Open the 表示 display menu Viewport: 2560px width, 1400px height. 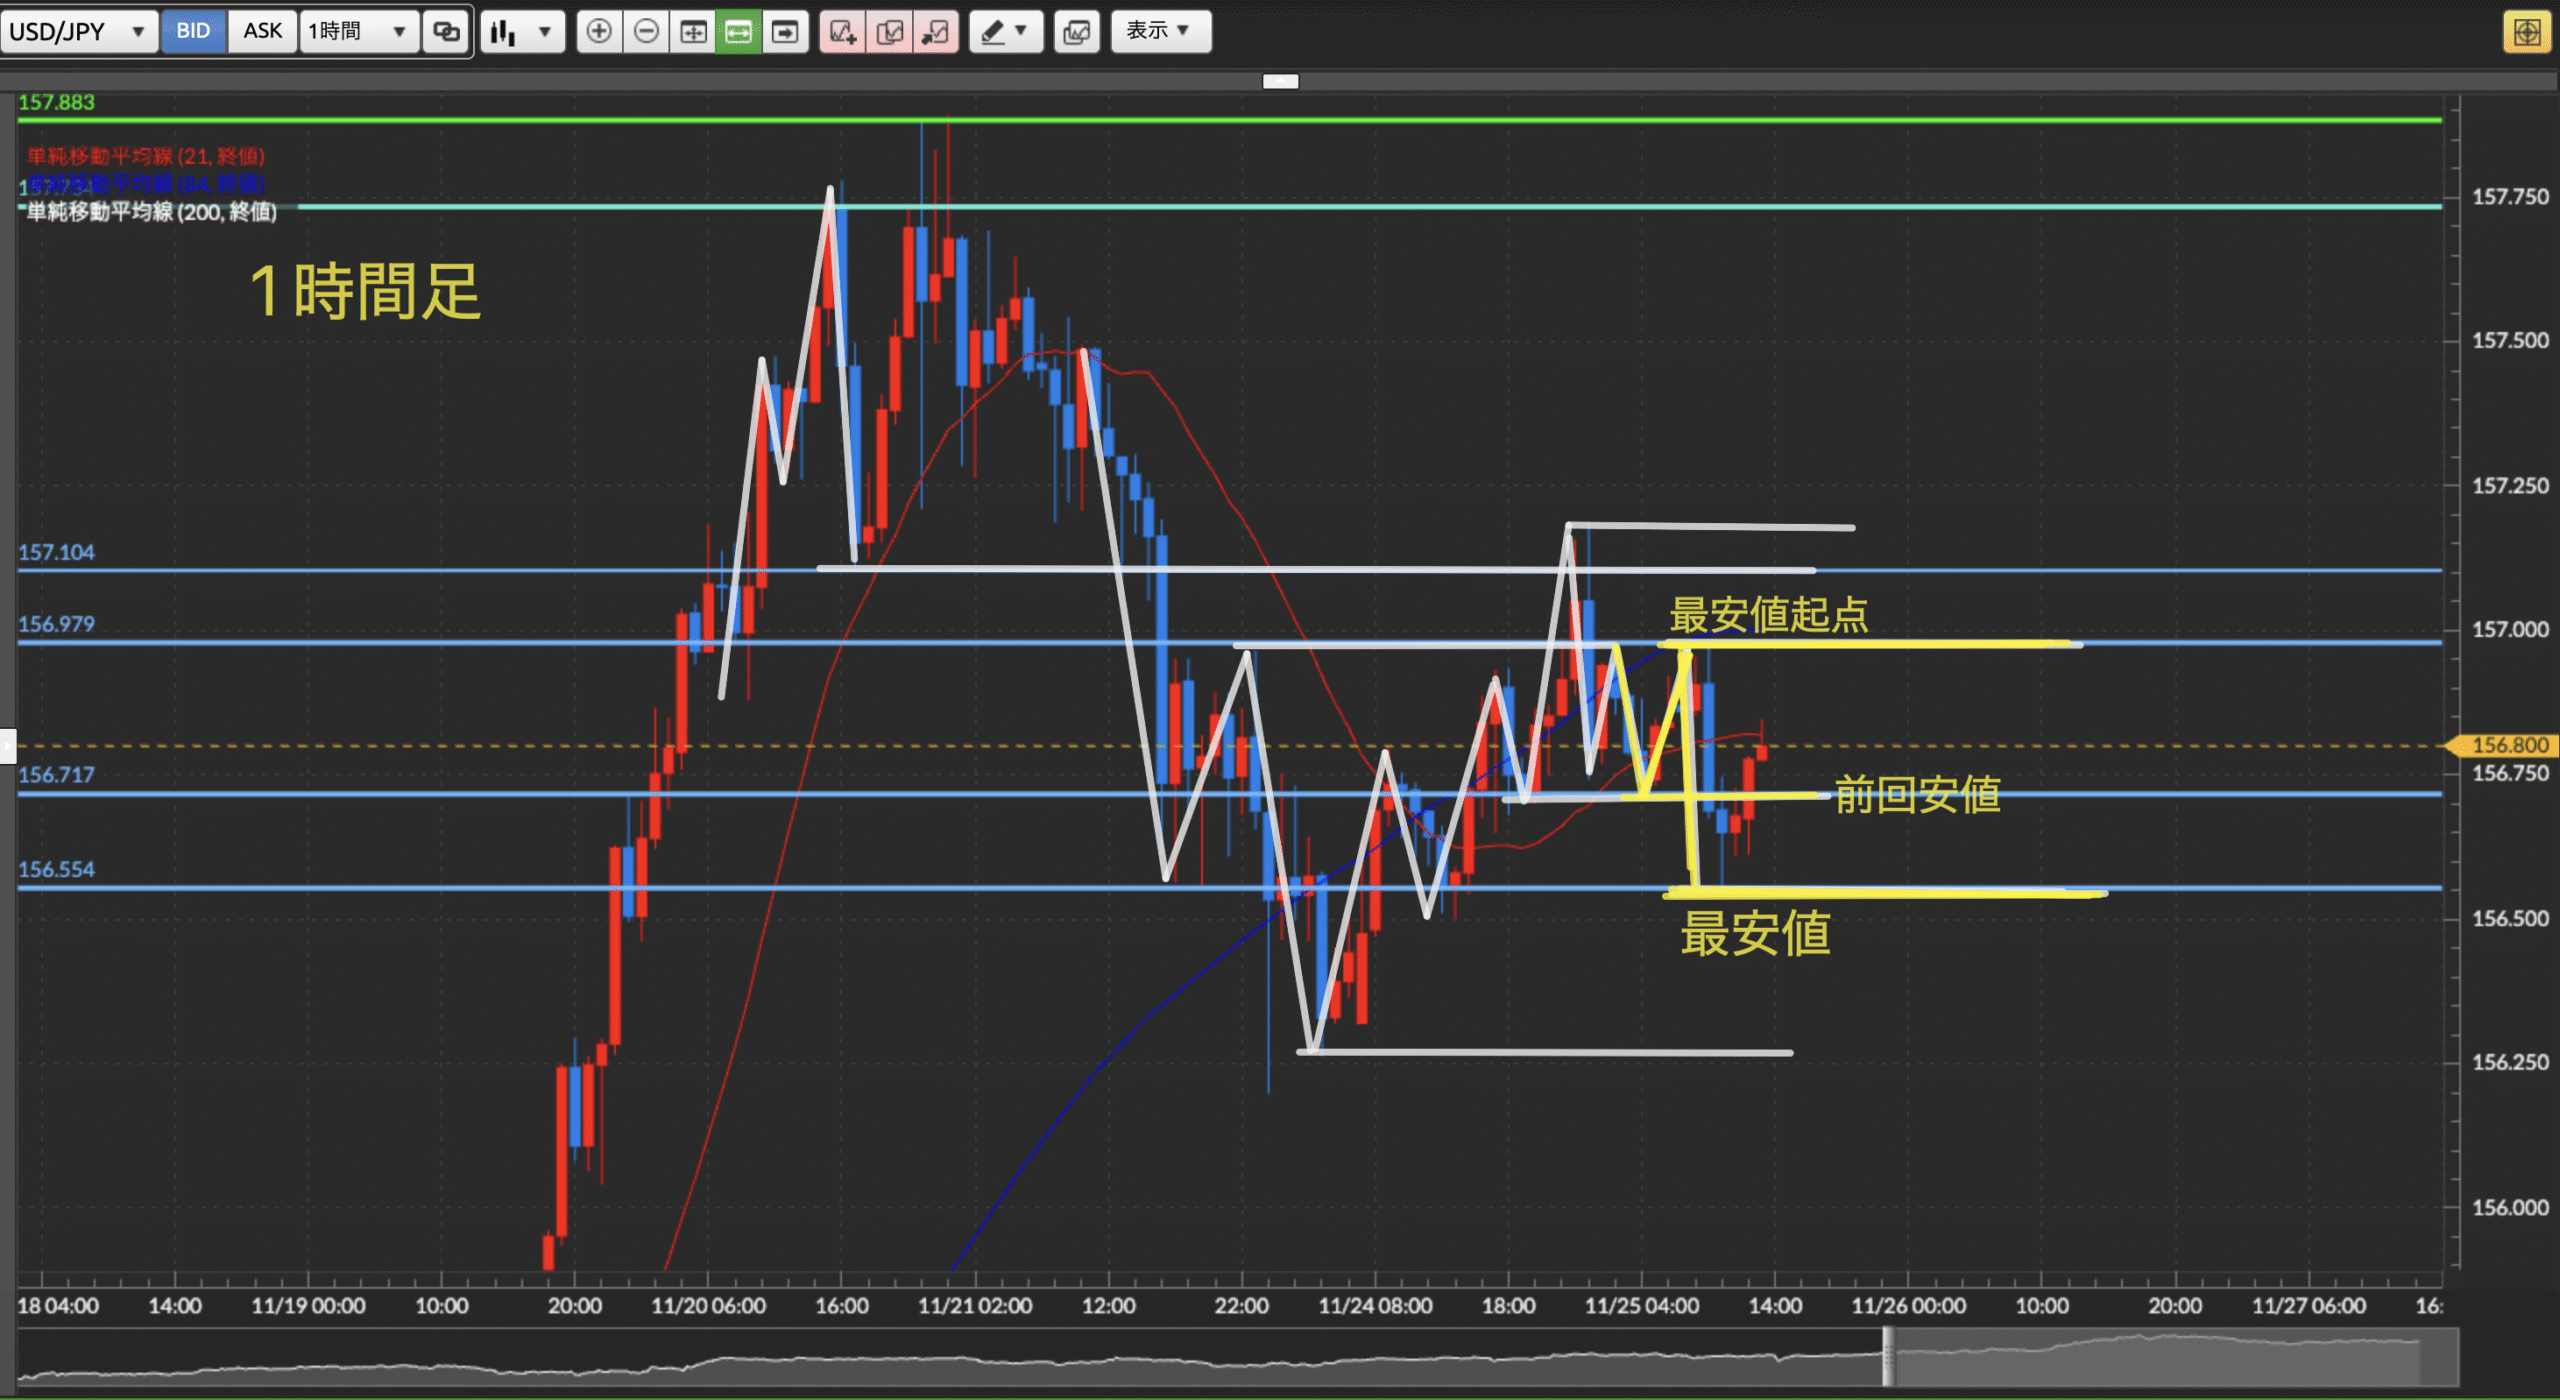1160,31
